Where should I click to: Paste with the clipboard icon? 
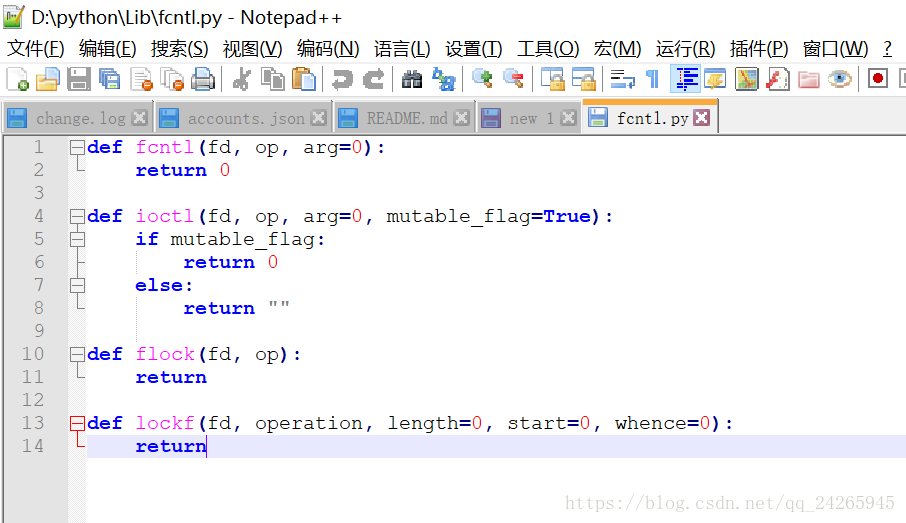pos(304,79)
